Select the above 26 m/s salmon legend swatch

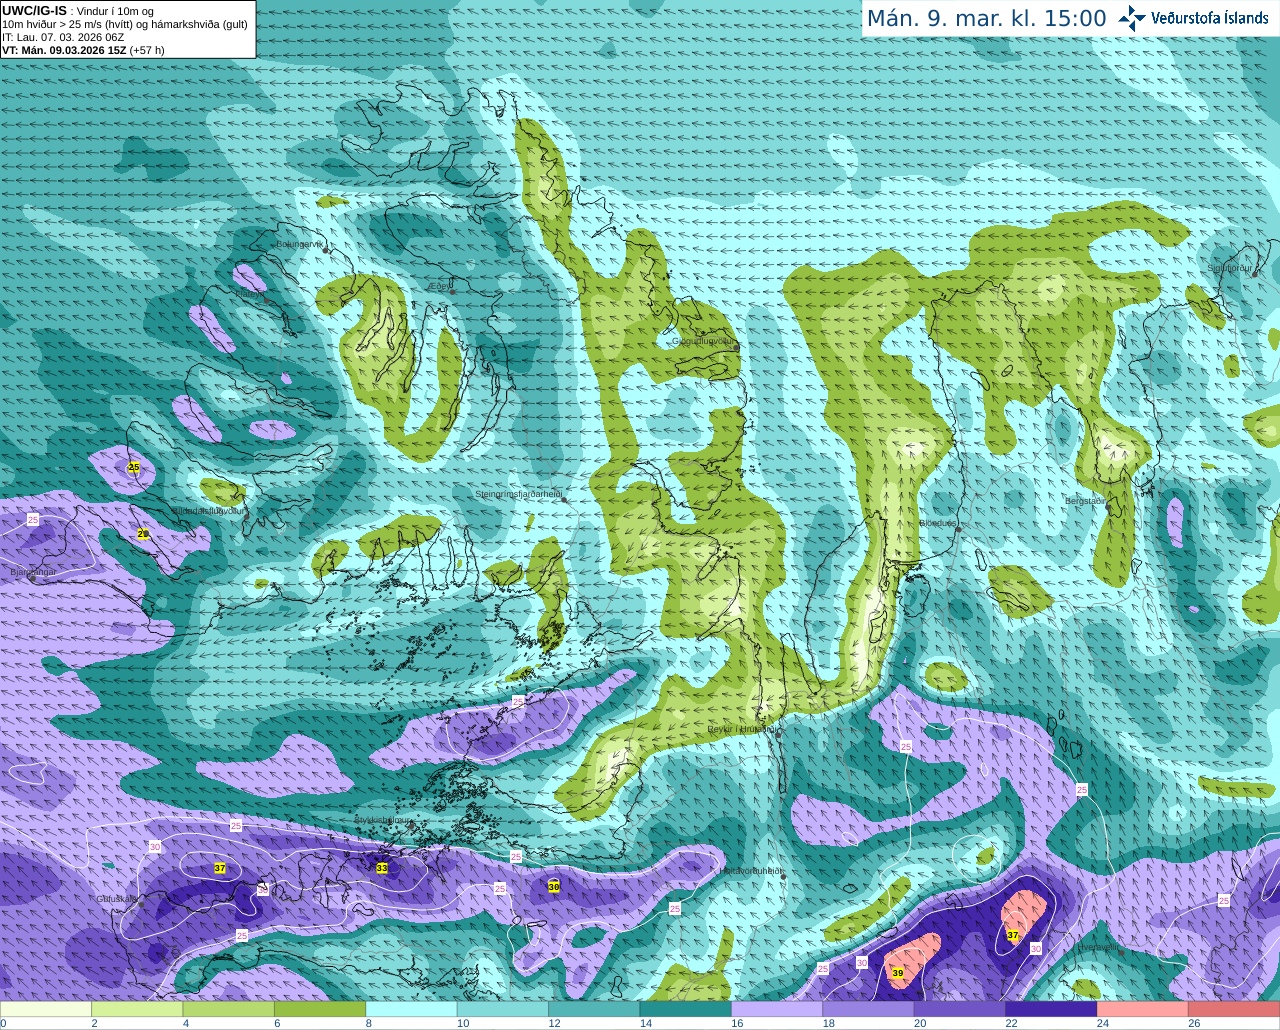[x=1234, y=1009]
